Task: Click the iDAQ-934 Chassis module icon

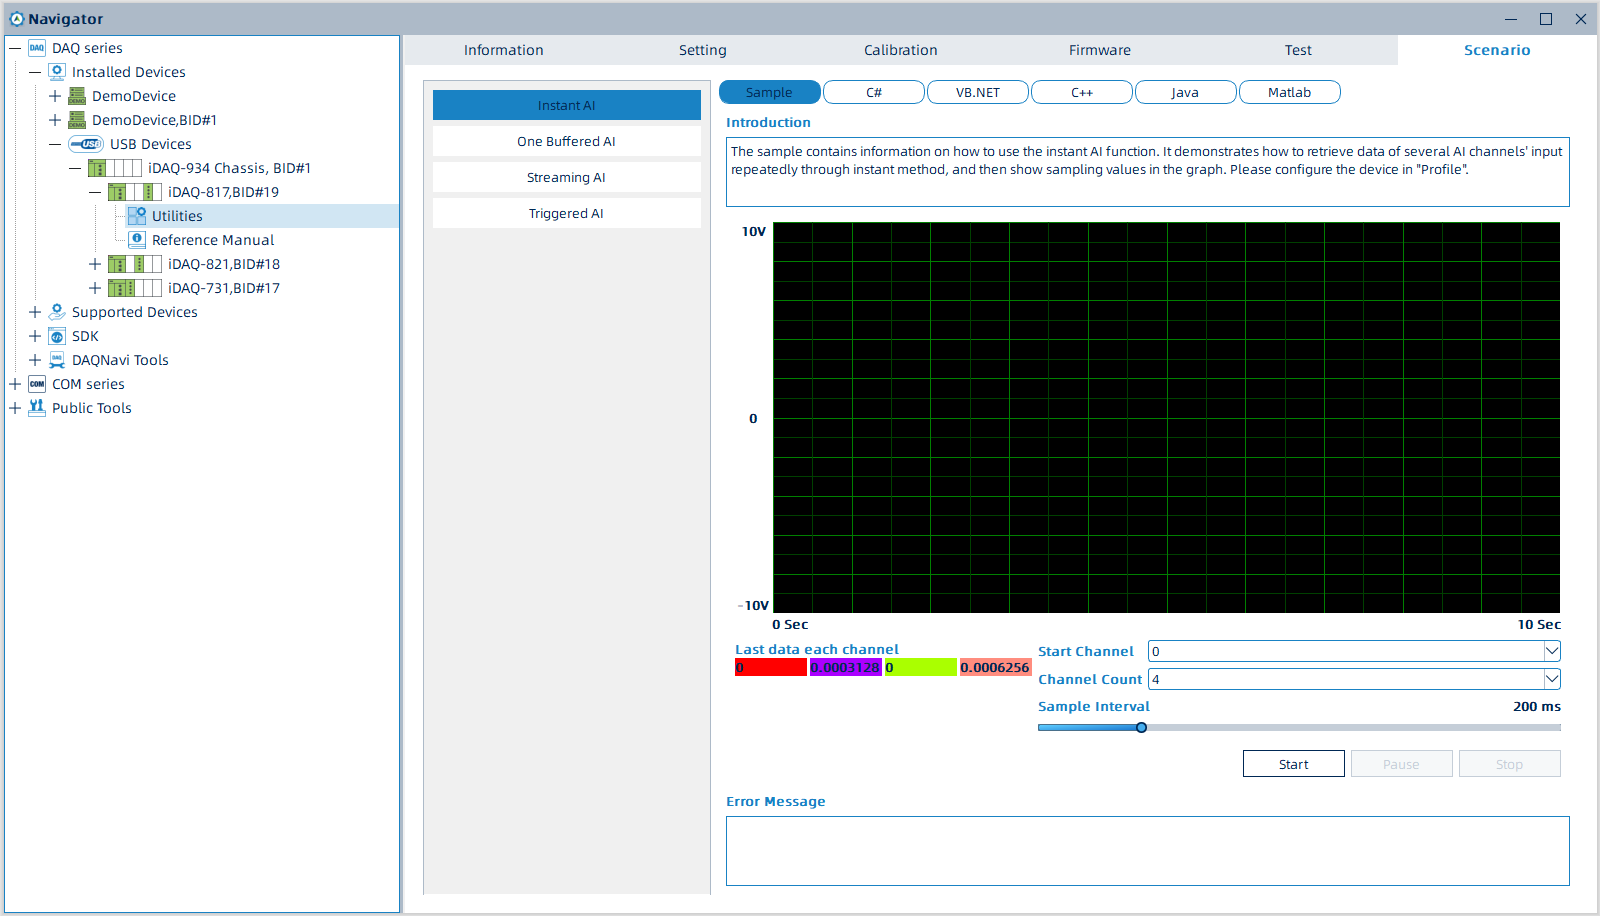Action: (x=115, y=167)
